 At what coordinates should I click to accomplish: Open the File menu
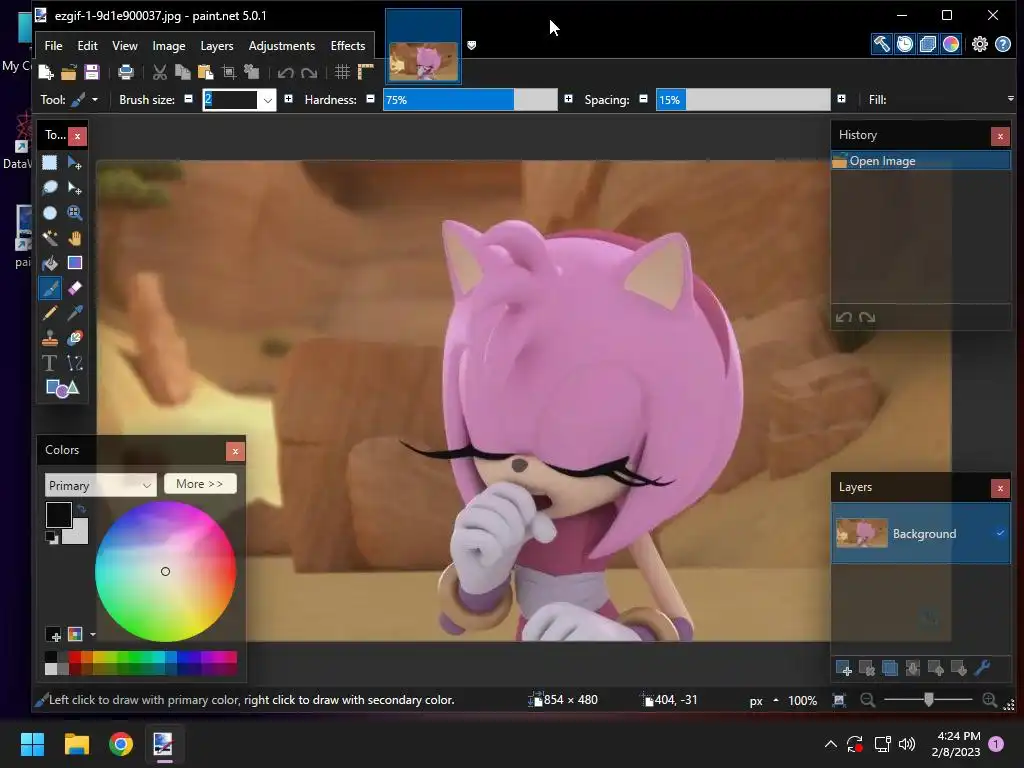(x=54, y=46)
